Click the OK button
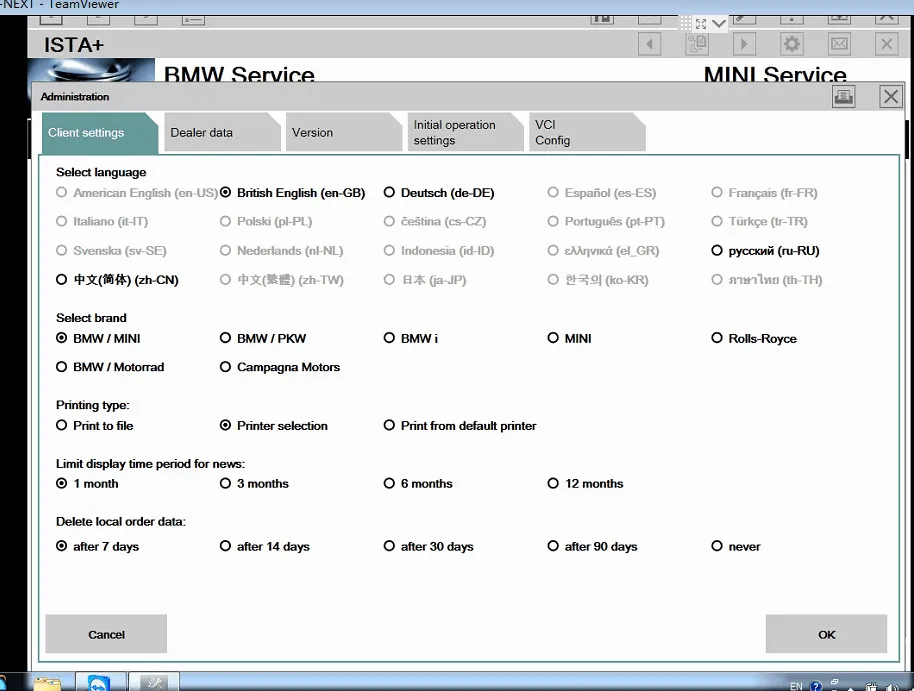914x691 pixels. pyautogui.click(x=826, y=634)
